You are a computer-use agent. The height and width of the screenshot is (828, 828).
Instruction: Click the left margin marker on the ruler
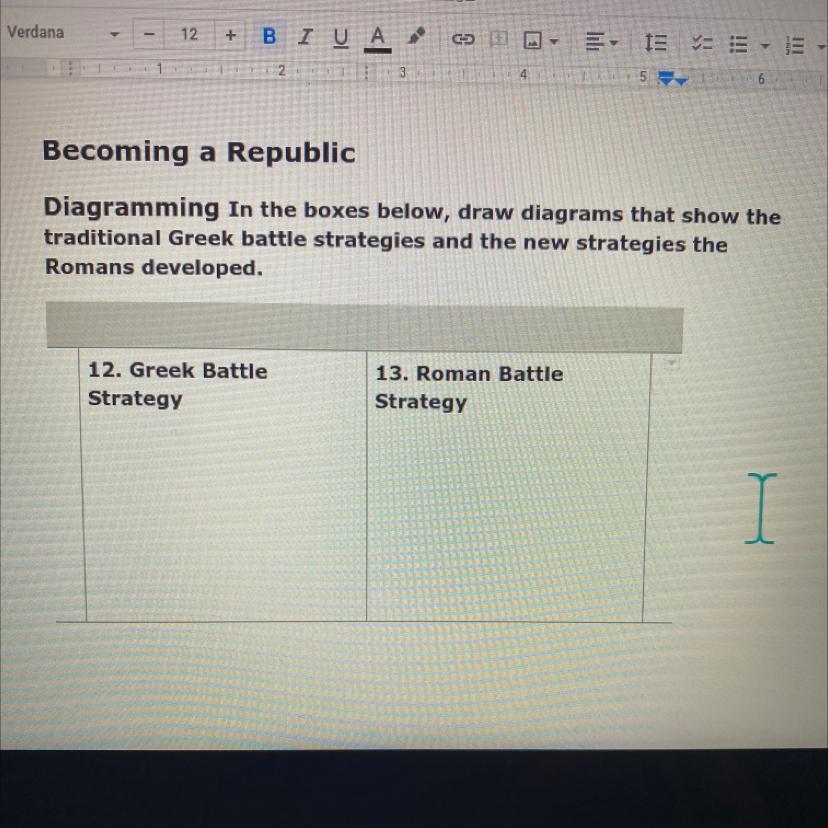(70, 69)
